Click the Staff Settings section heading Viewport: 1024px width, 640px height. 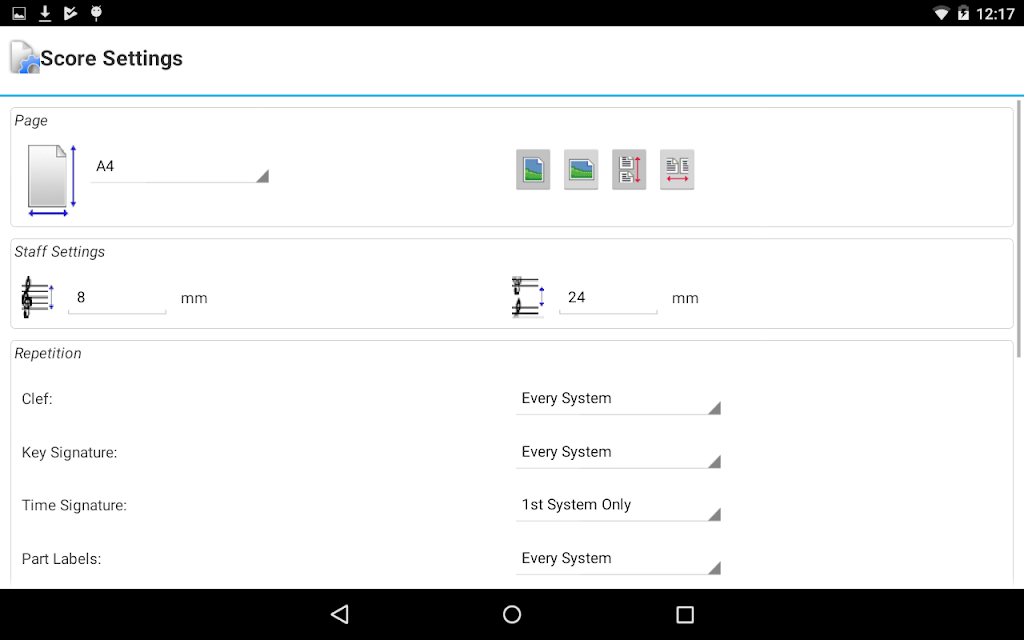[x=59, y=252]
